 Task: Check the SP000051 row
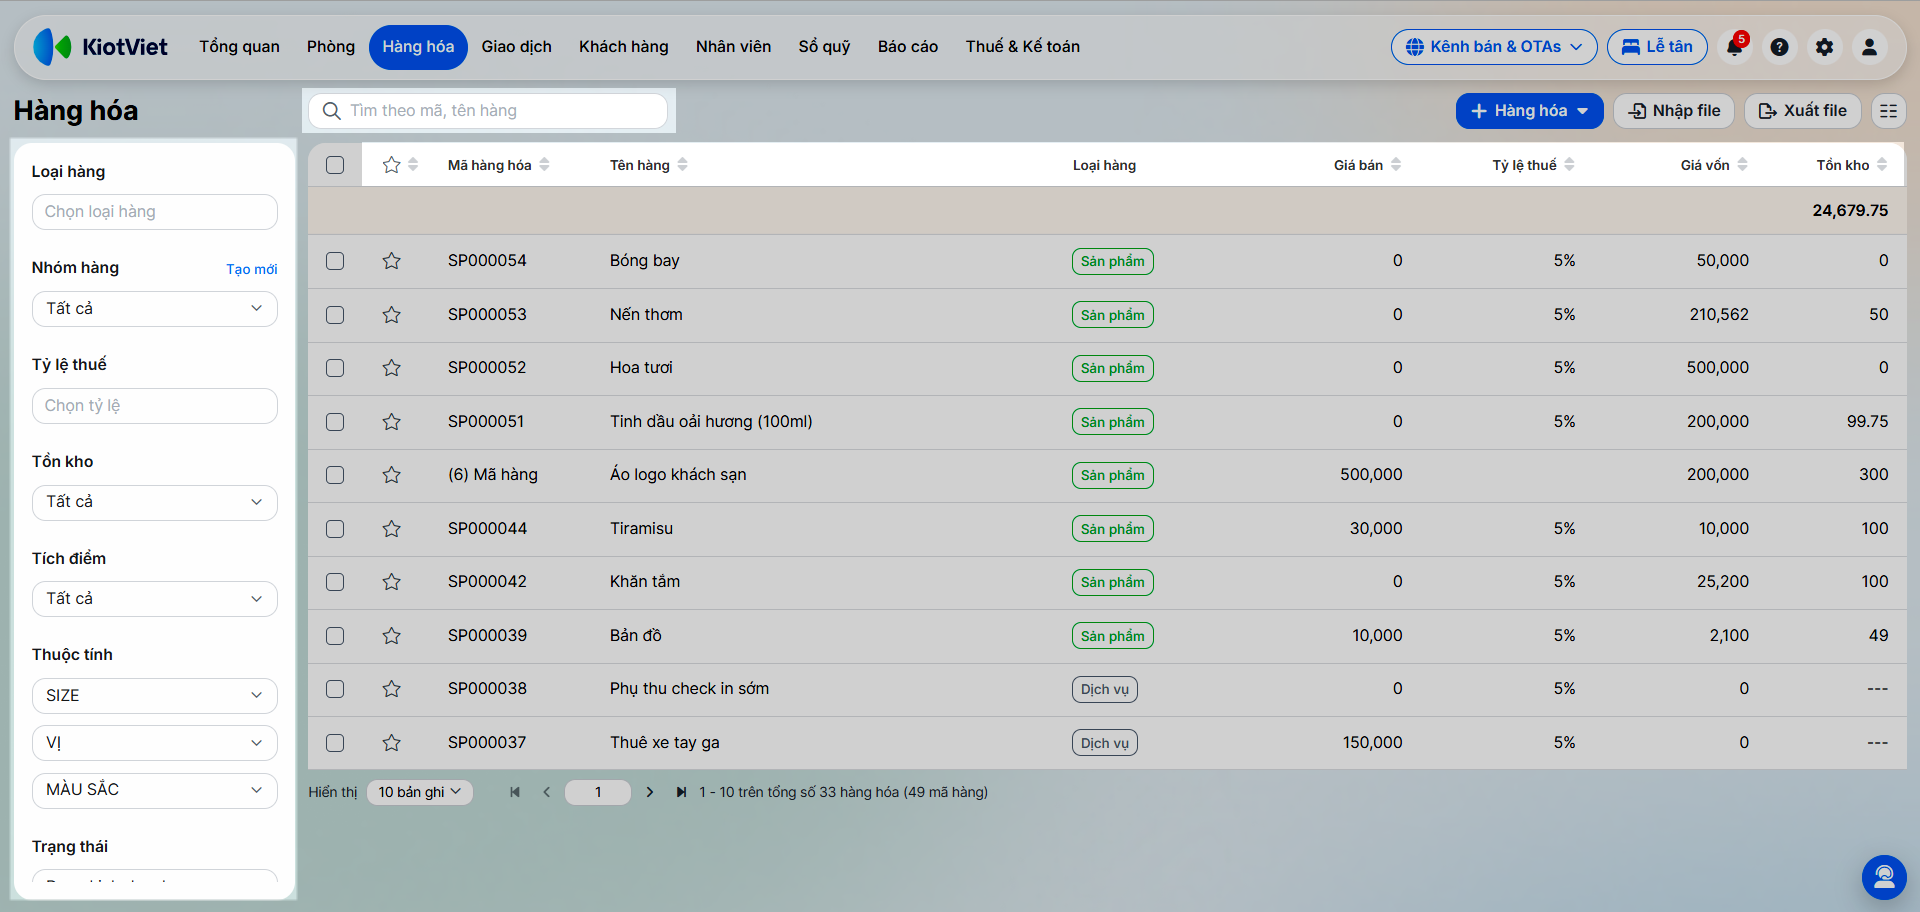pyautogui.click(x=335, y=422)
